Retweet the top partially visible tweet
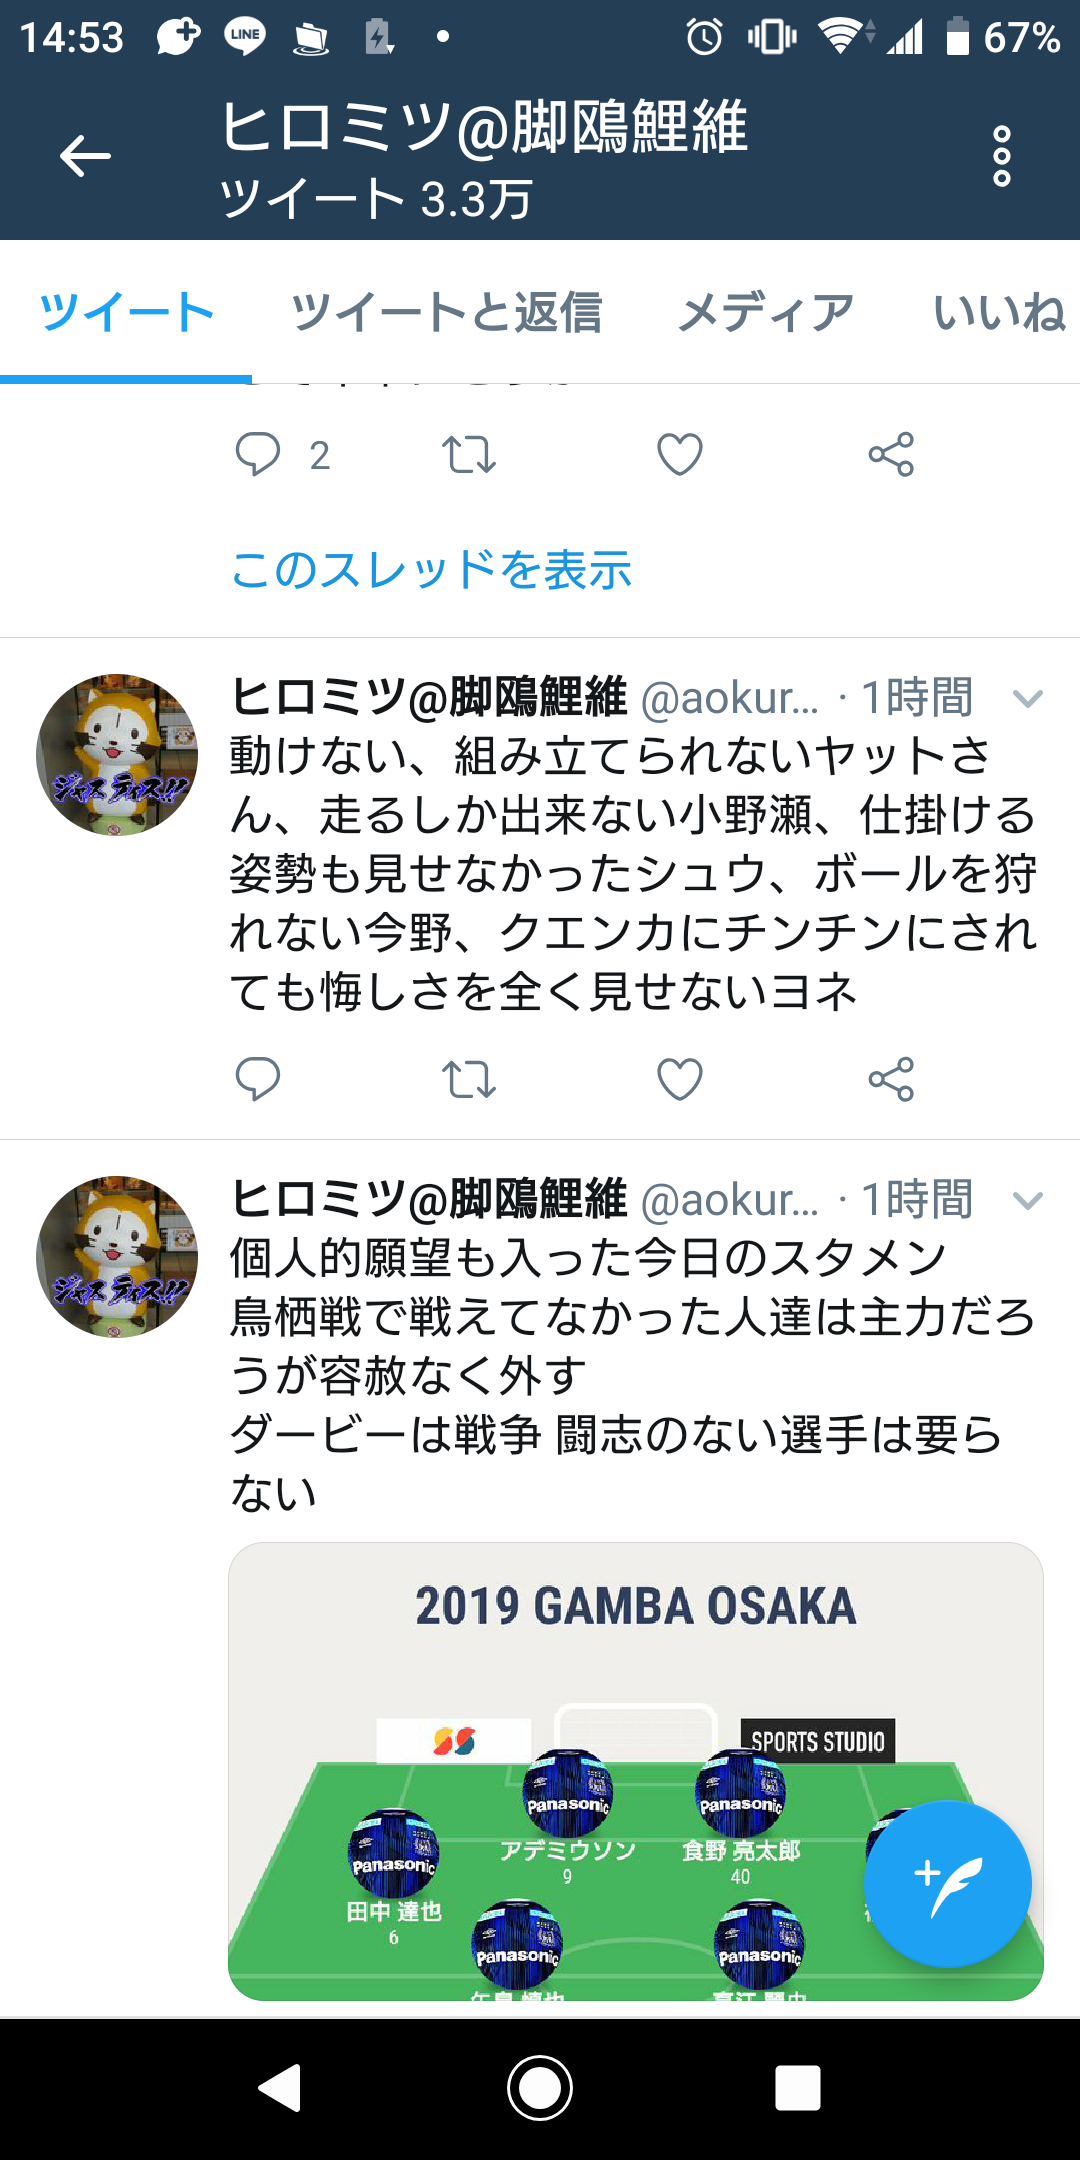This screenshot has width=1080, height=2160. pyautogui.click(x=469, y=455)
